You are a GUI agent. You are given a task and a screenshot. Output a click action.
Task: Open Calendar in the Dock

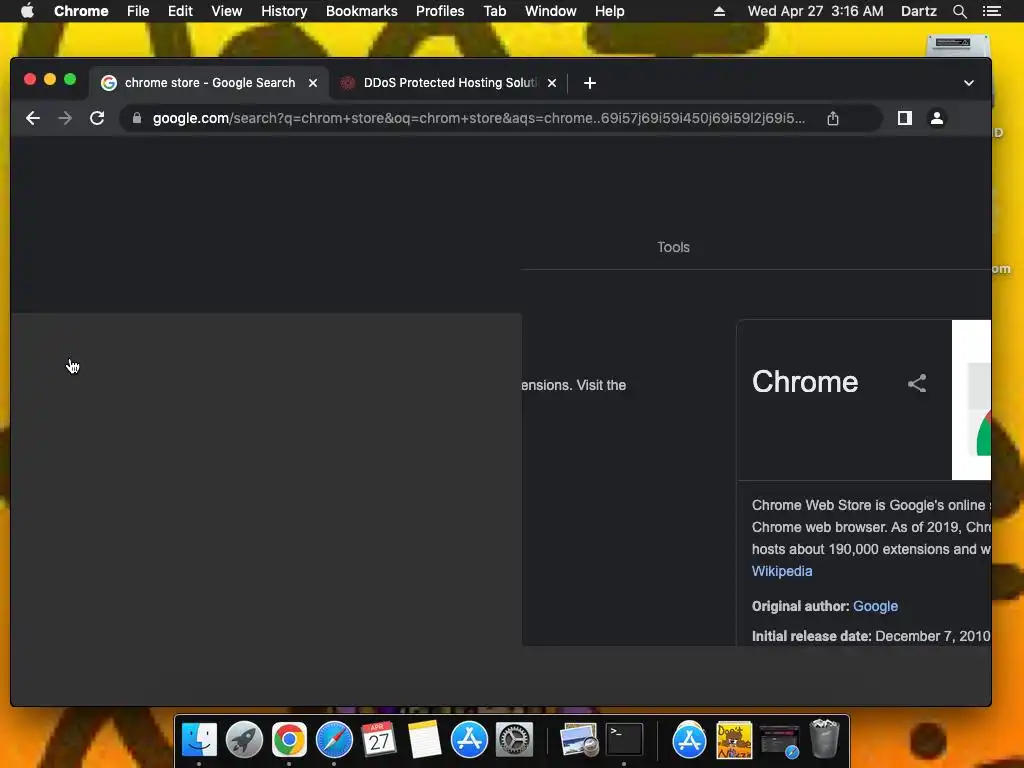coord(379,740)
